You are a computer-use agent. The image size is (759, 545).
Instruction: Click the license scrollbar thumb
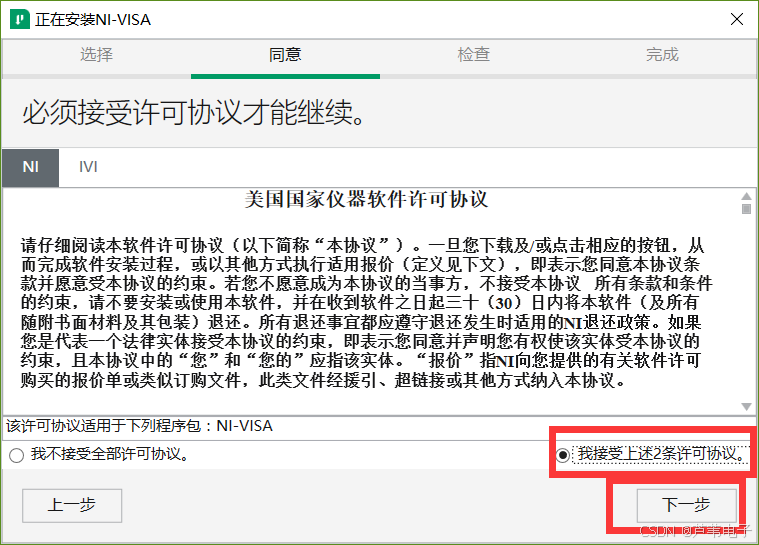[x=746, y=209]
